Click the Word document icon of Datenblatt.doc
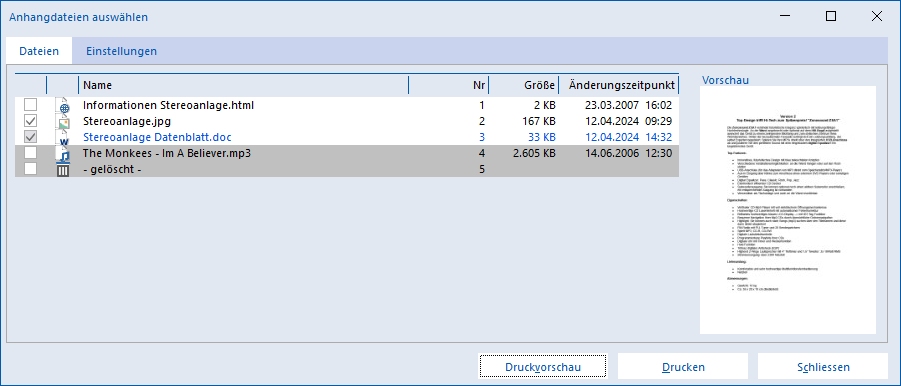901x386 pixels. [63, 138]
